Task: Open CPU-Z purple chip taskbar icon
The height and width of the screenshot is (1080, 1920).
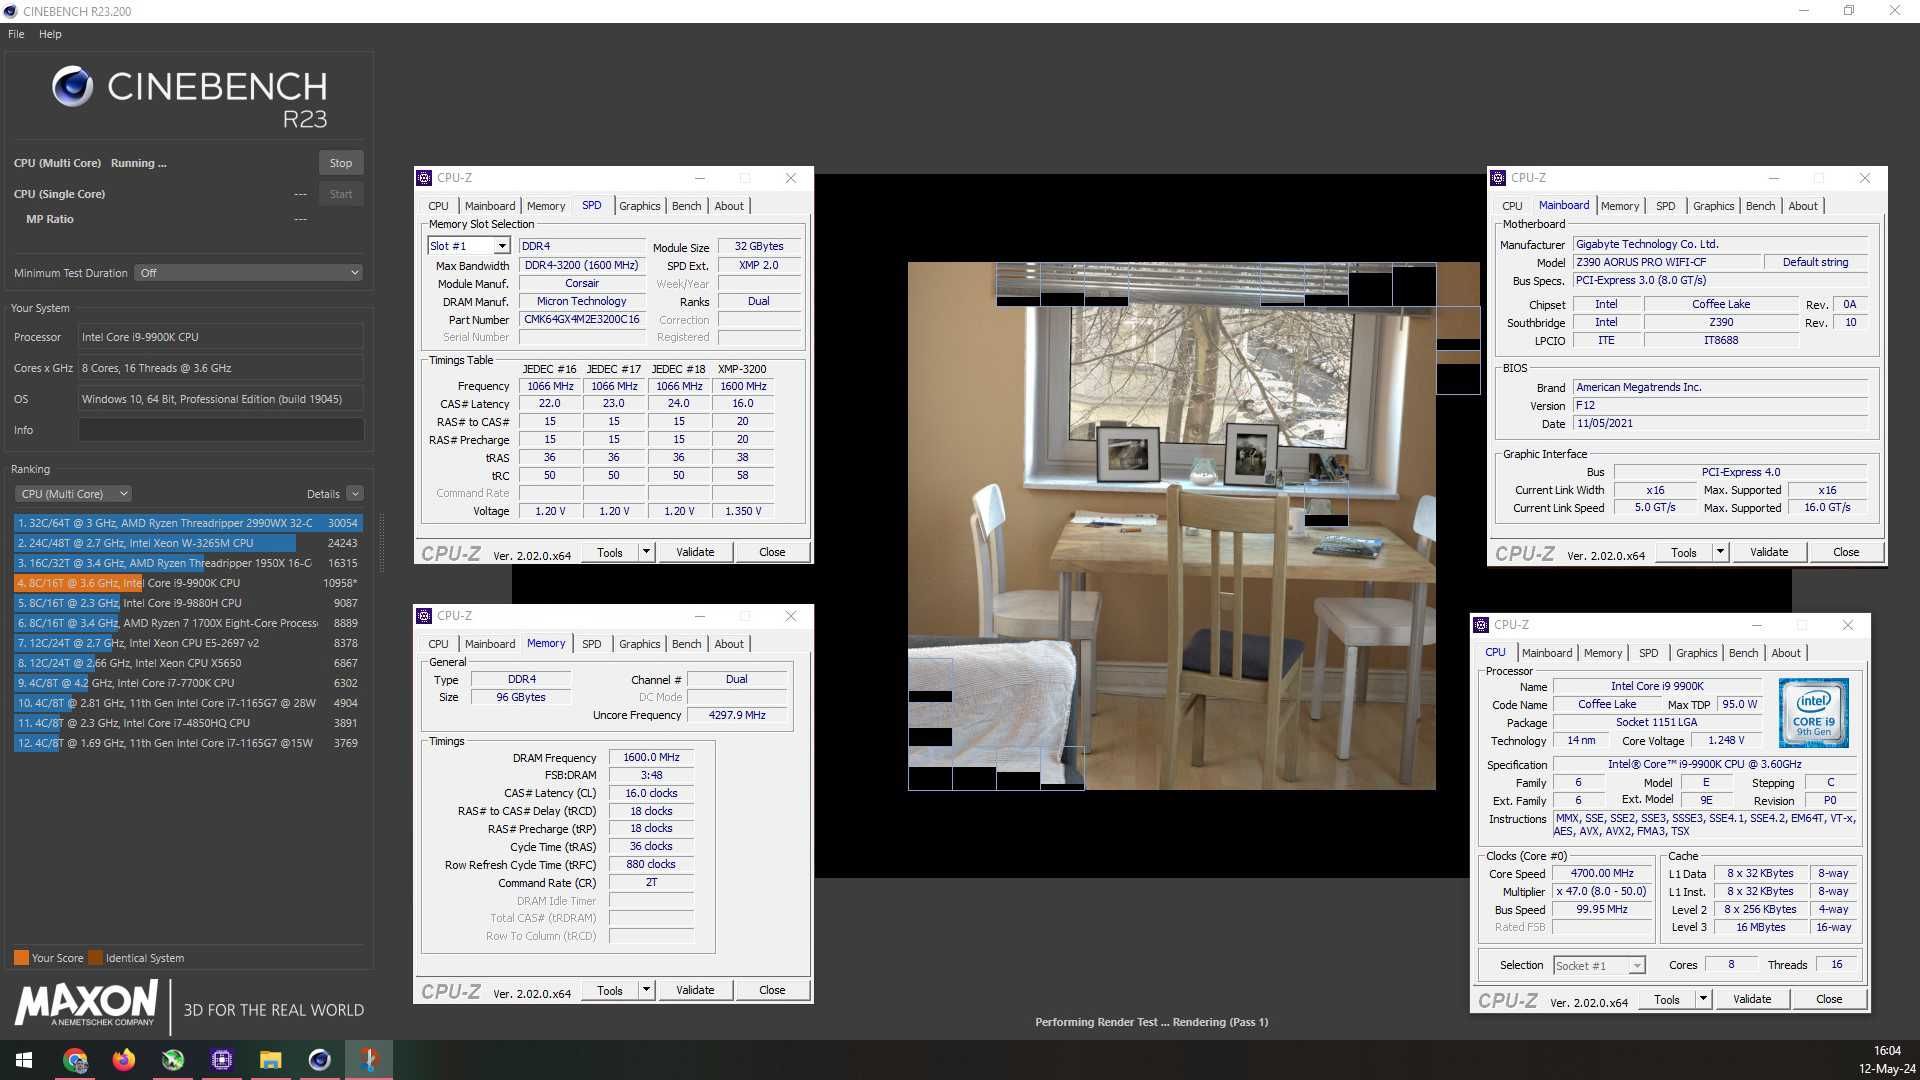Action: tap(222, 1060)
